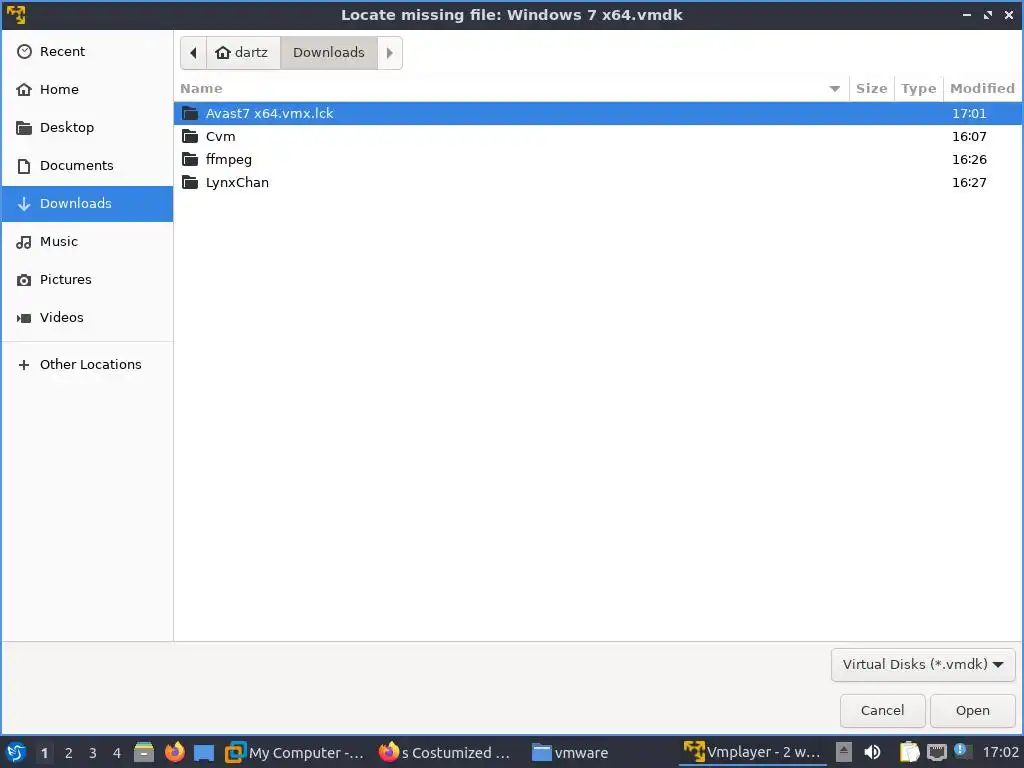Navigate to dartz home in path bar
Image resolution: width=1024 pixels, height=768 pixels.
pyautogui.click(x=243, y=53)
